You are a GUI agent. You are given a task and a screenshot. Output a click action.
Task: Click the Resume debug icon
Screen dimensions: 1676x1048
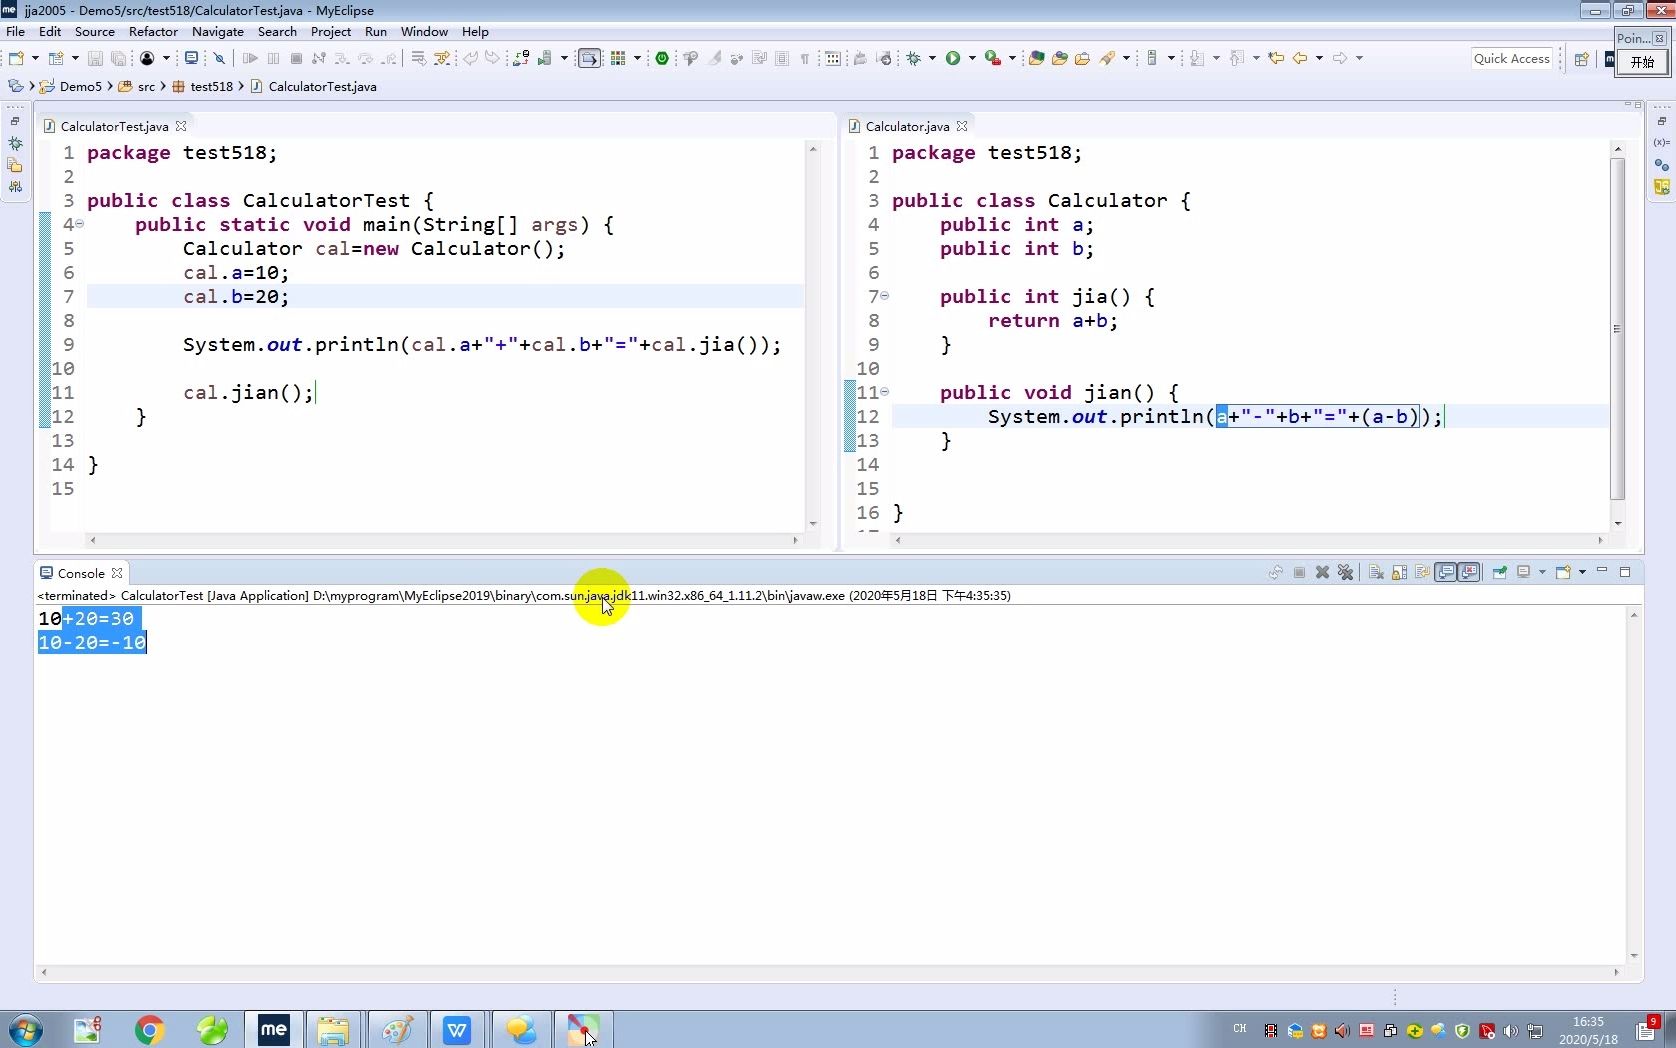click(x=250, y=58)
